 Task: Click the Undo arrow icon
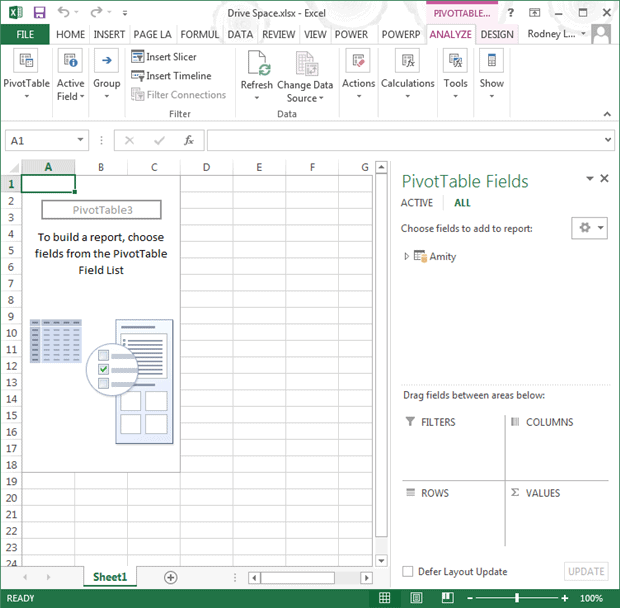(64, 12)
